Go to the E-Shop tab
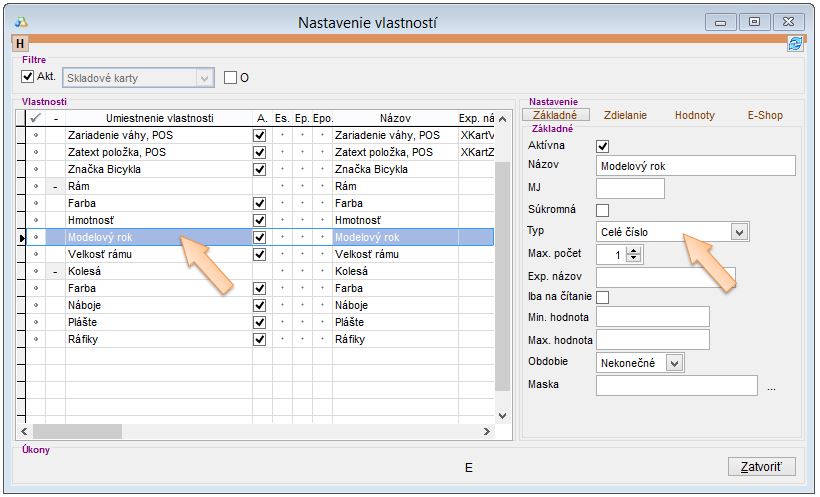820x497 pixels. coord(765,116)
